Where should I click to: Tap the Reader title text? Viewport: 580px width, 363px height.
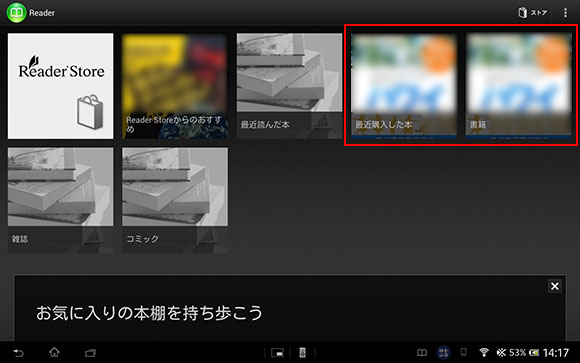42,13
